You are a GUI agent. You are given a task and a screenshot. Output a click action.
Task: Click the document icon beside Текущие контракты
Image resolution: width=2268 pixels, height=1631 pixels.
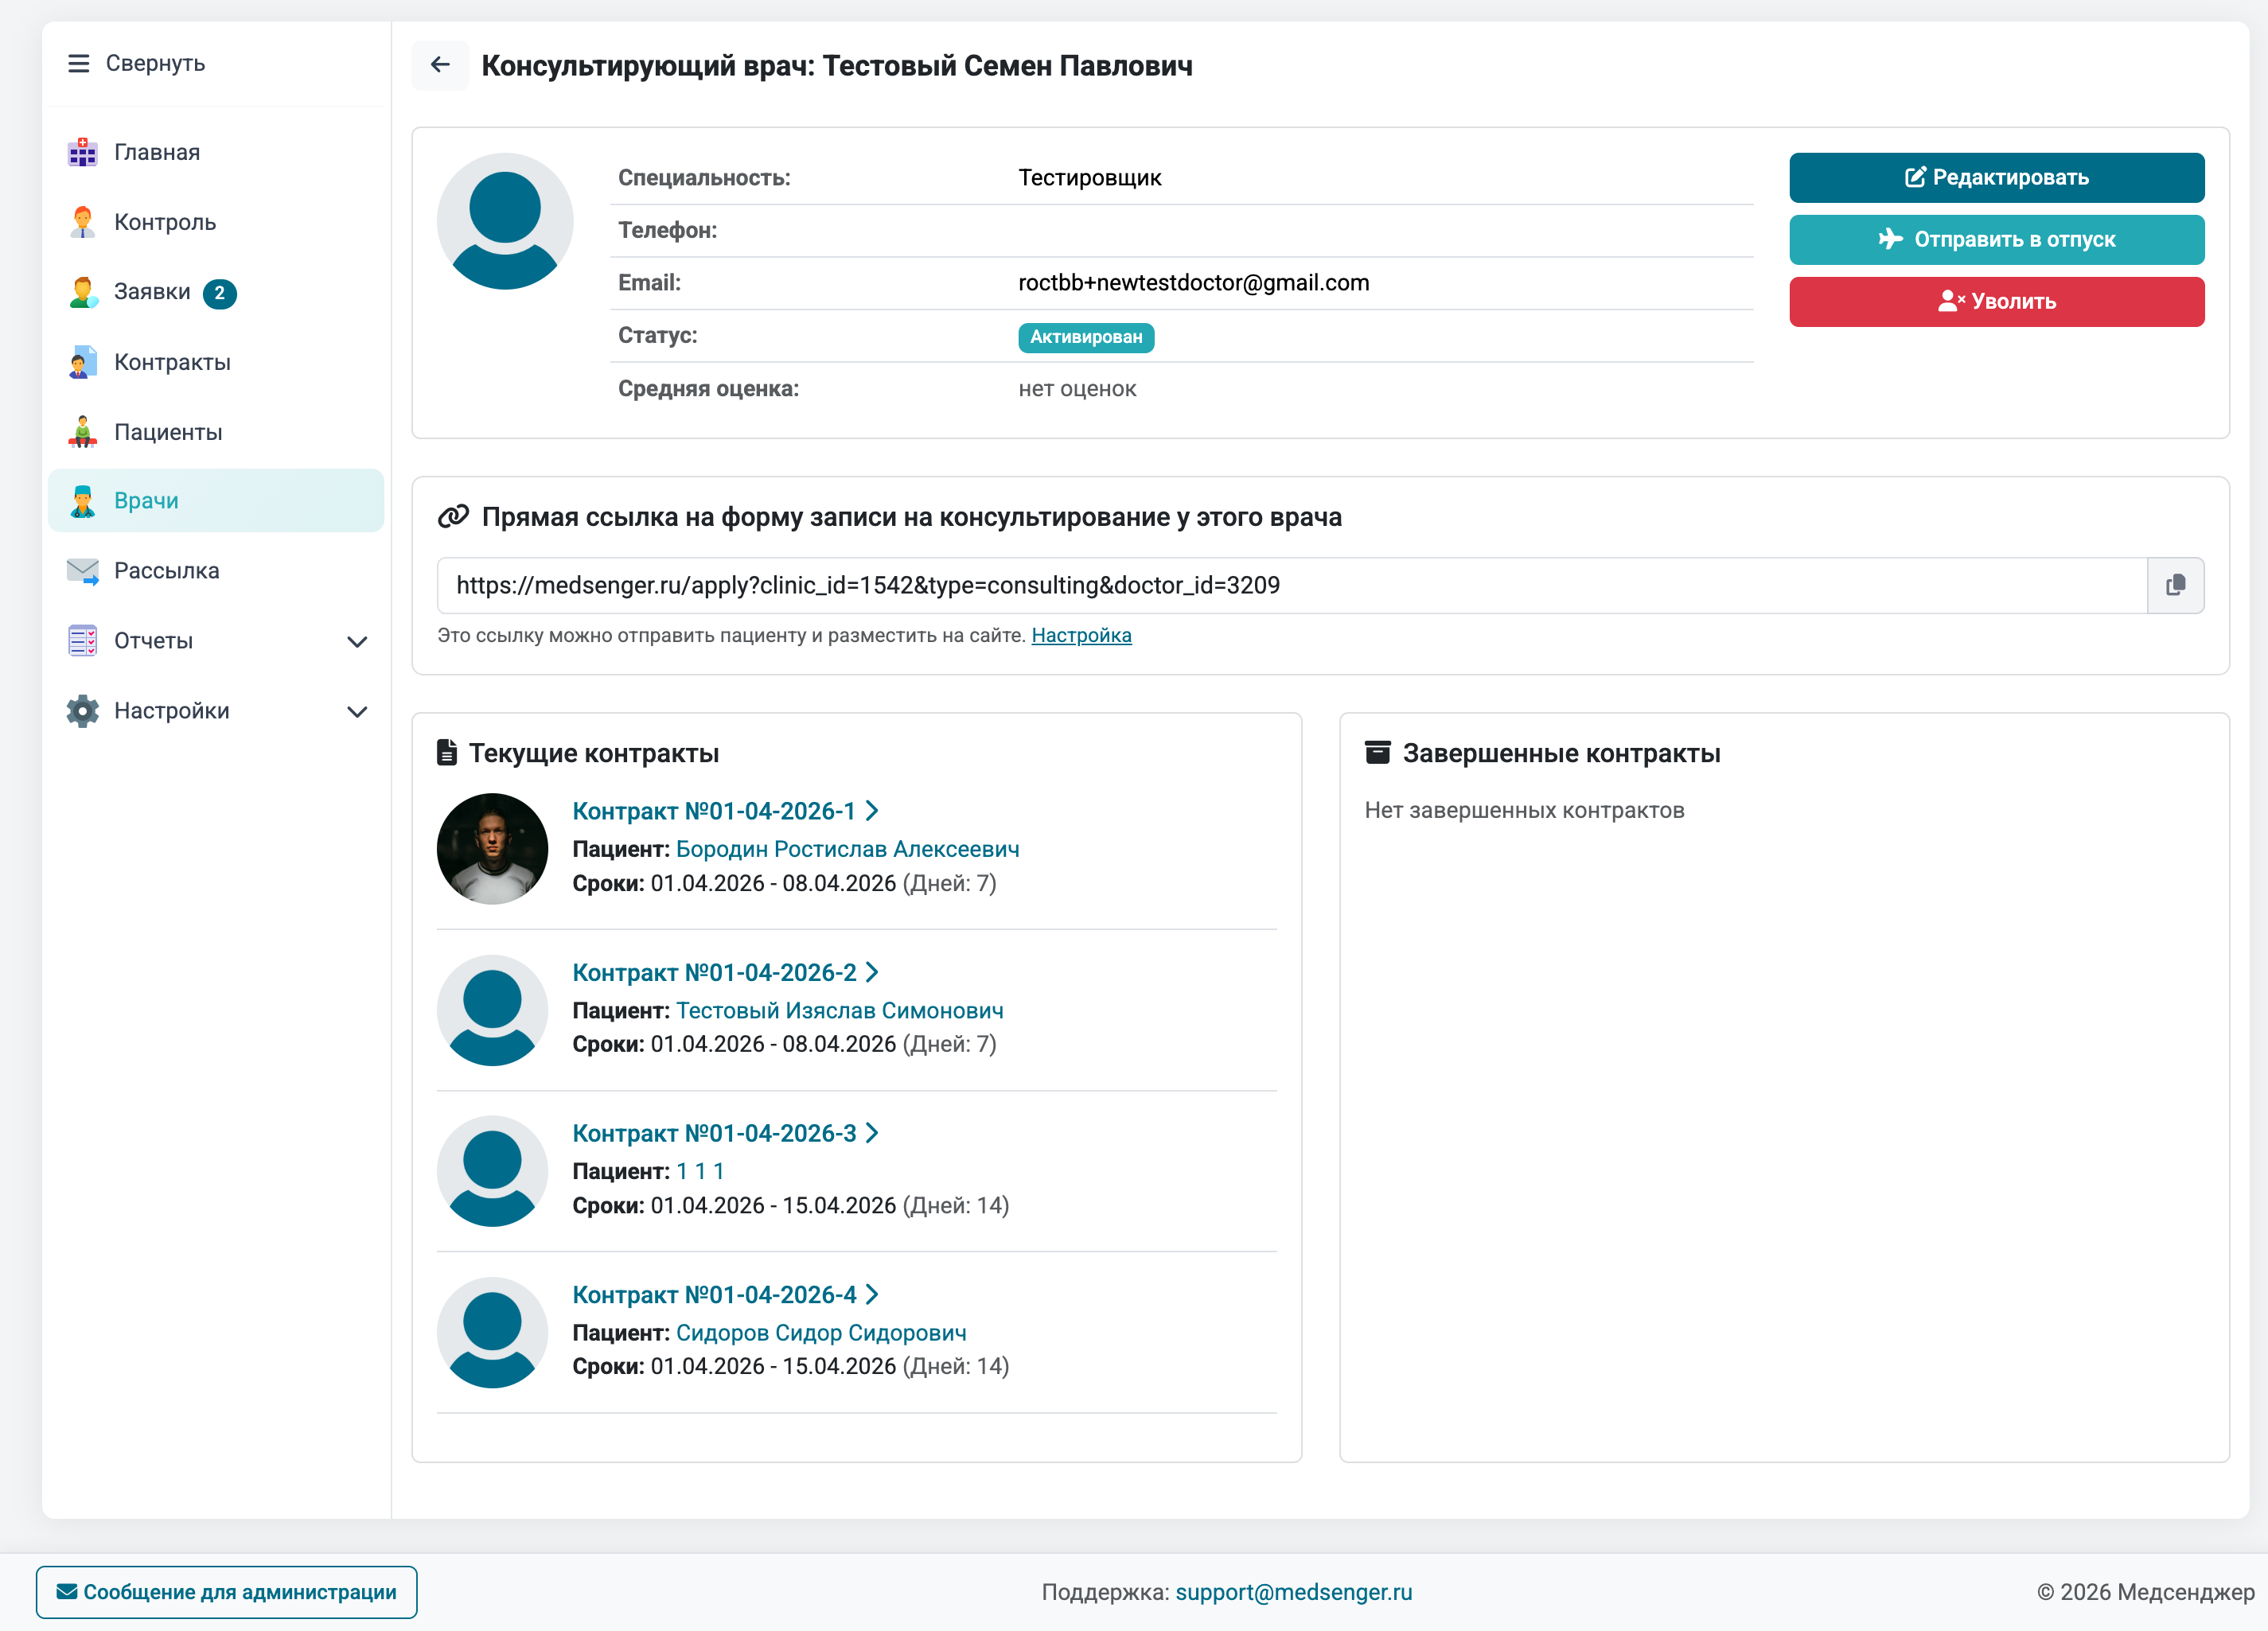pyautogui.click(x=447, y=753)
